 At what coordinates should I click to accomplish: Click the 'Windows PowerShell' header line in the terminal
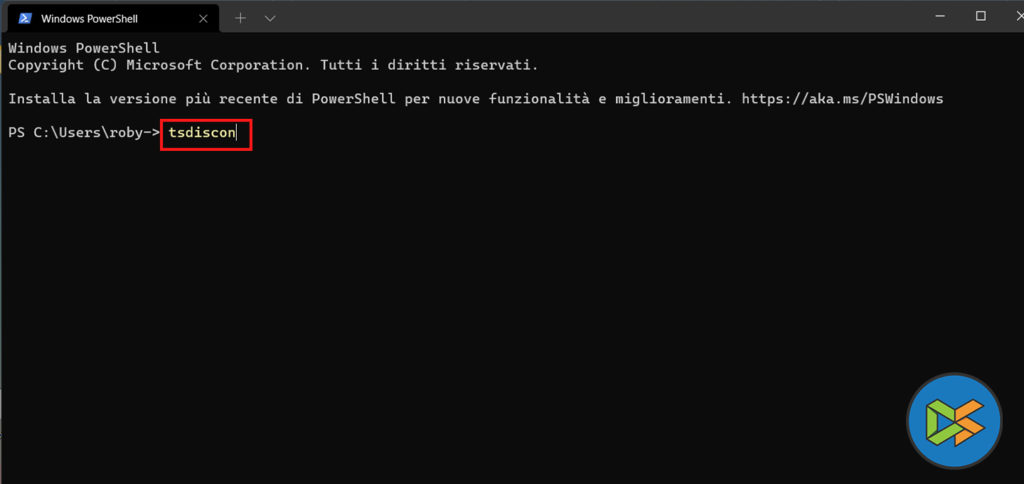click(x=83, y=48)
